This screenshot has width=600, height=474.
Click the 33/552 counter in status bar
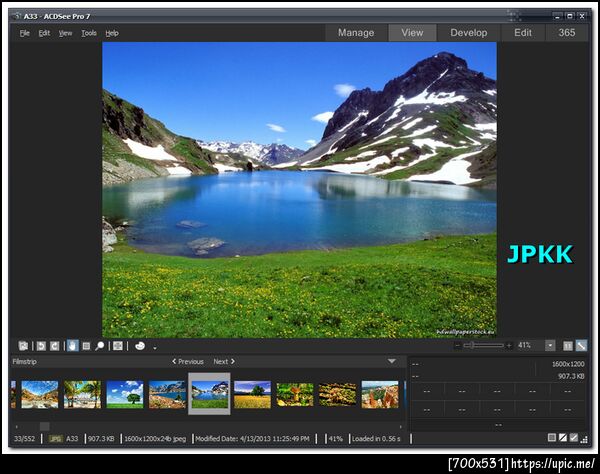click(24, 438)
